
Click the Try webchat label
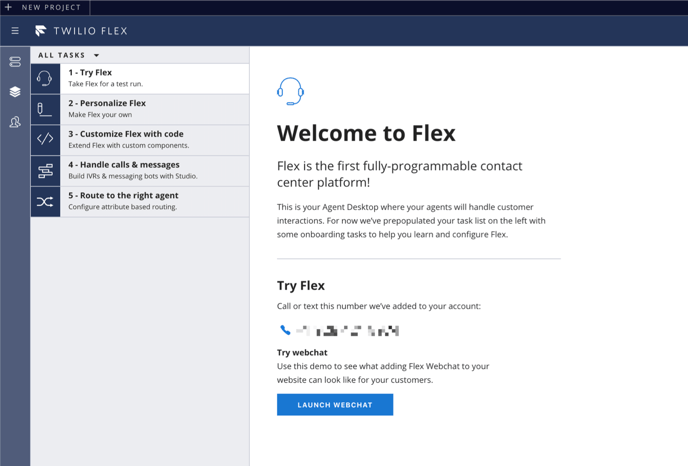tap(302, 352)
